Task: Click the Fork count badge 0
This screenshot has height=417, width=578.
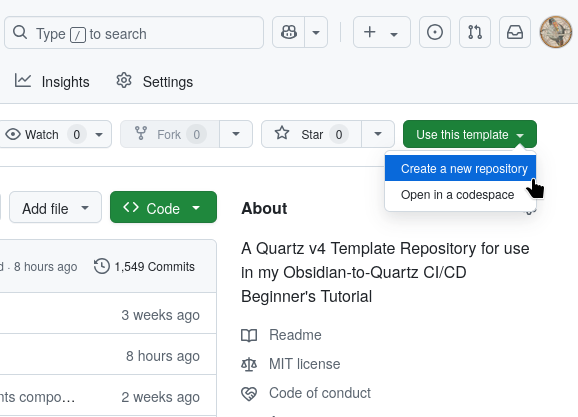Action: coord(197,135)
